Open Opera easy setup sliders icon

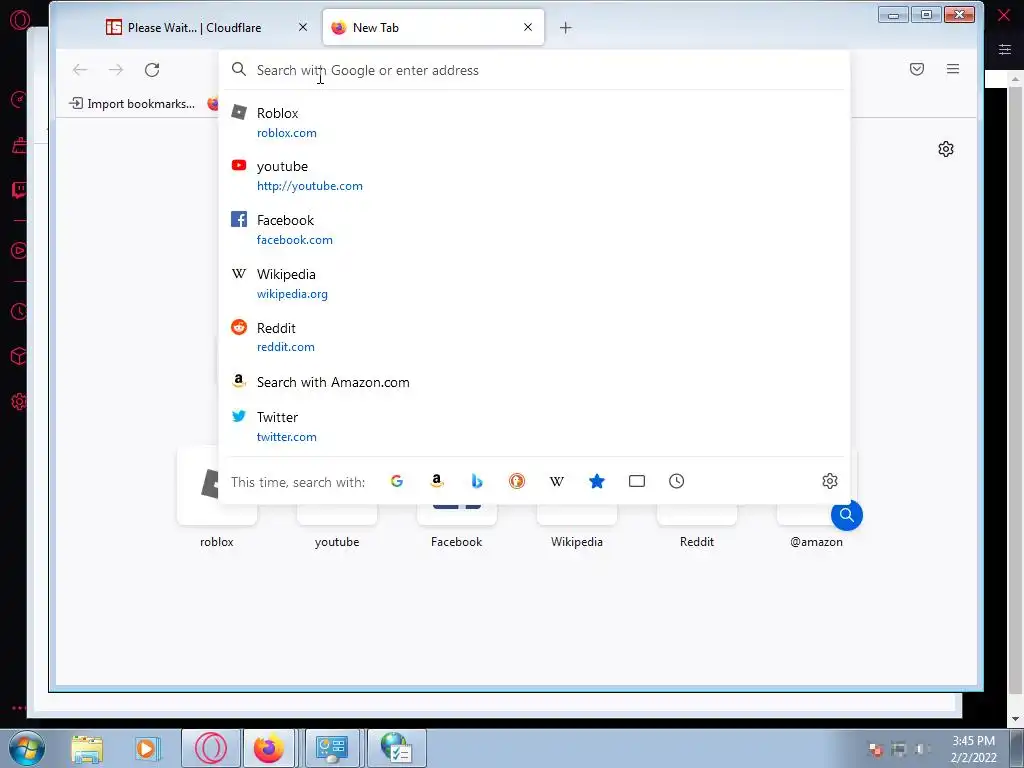pos(1004,49)
